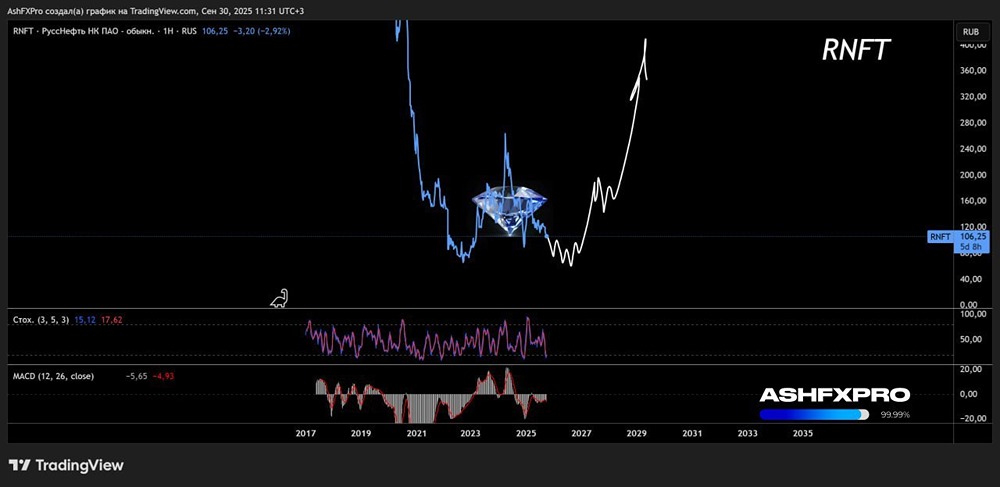This screenshot has height=487, width=1000.
Task: Click the 160,00 price axis label
Action: [973, 201]
